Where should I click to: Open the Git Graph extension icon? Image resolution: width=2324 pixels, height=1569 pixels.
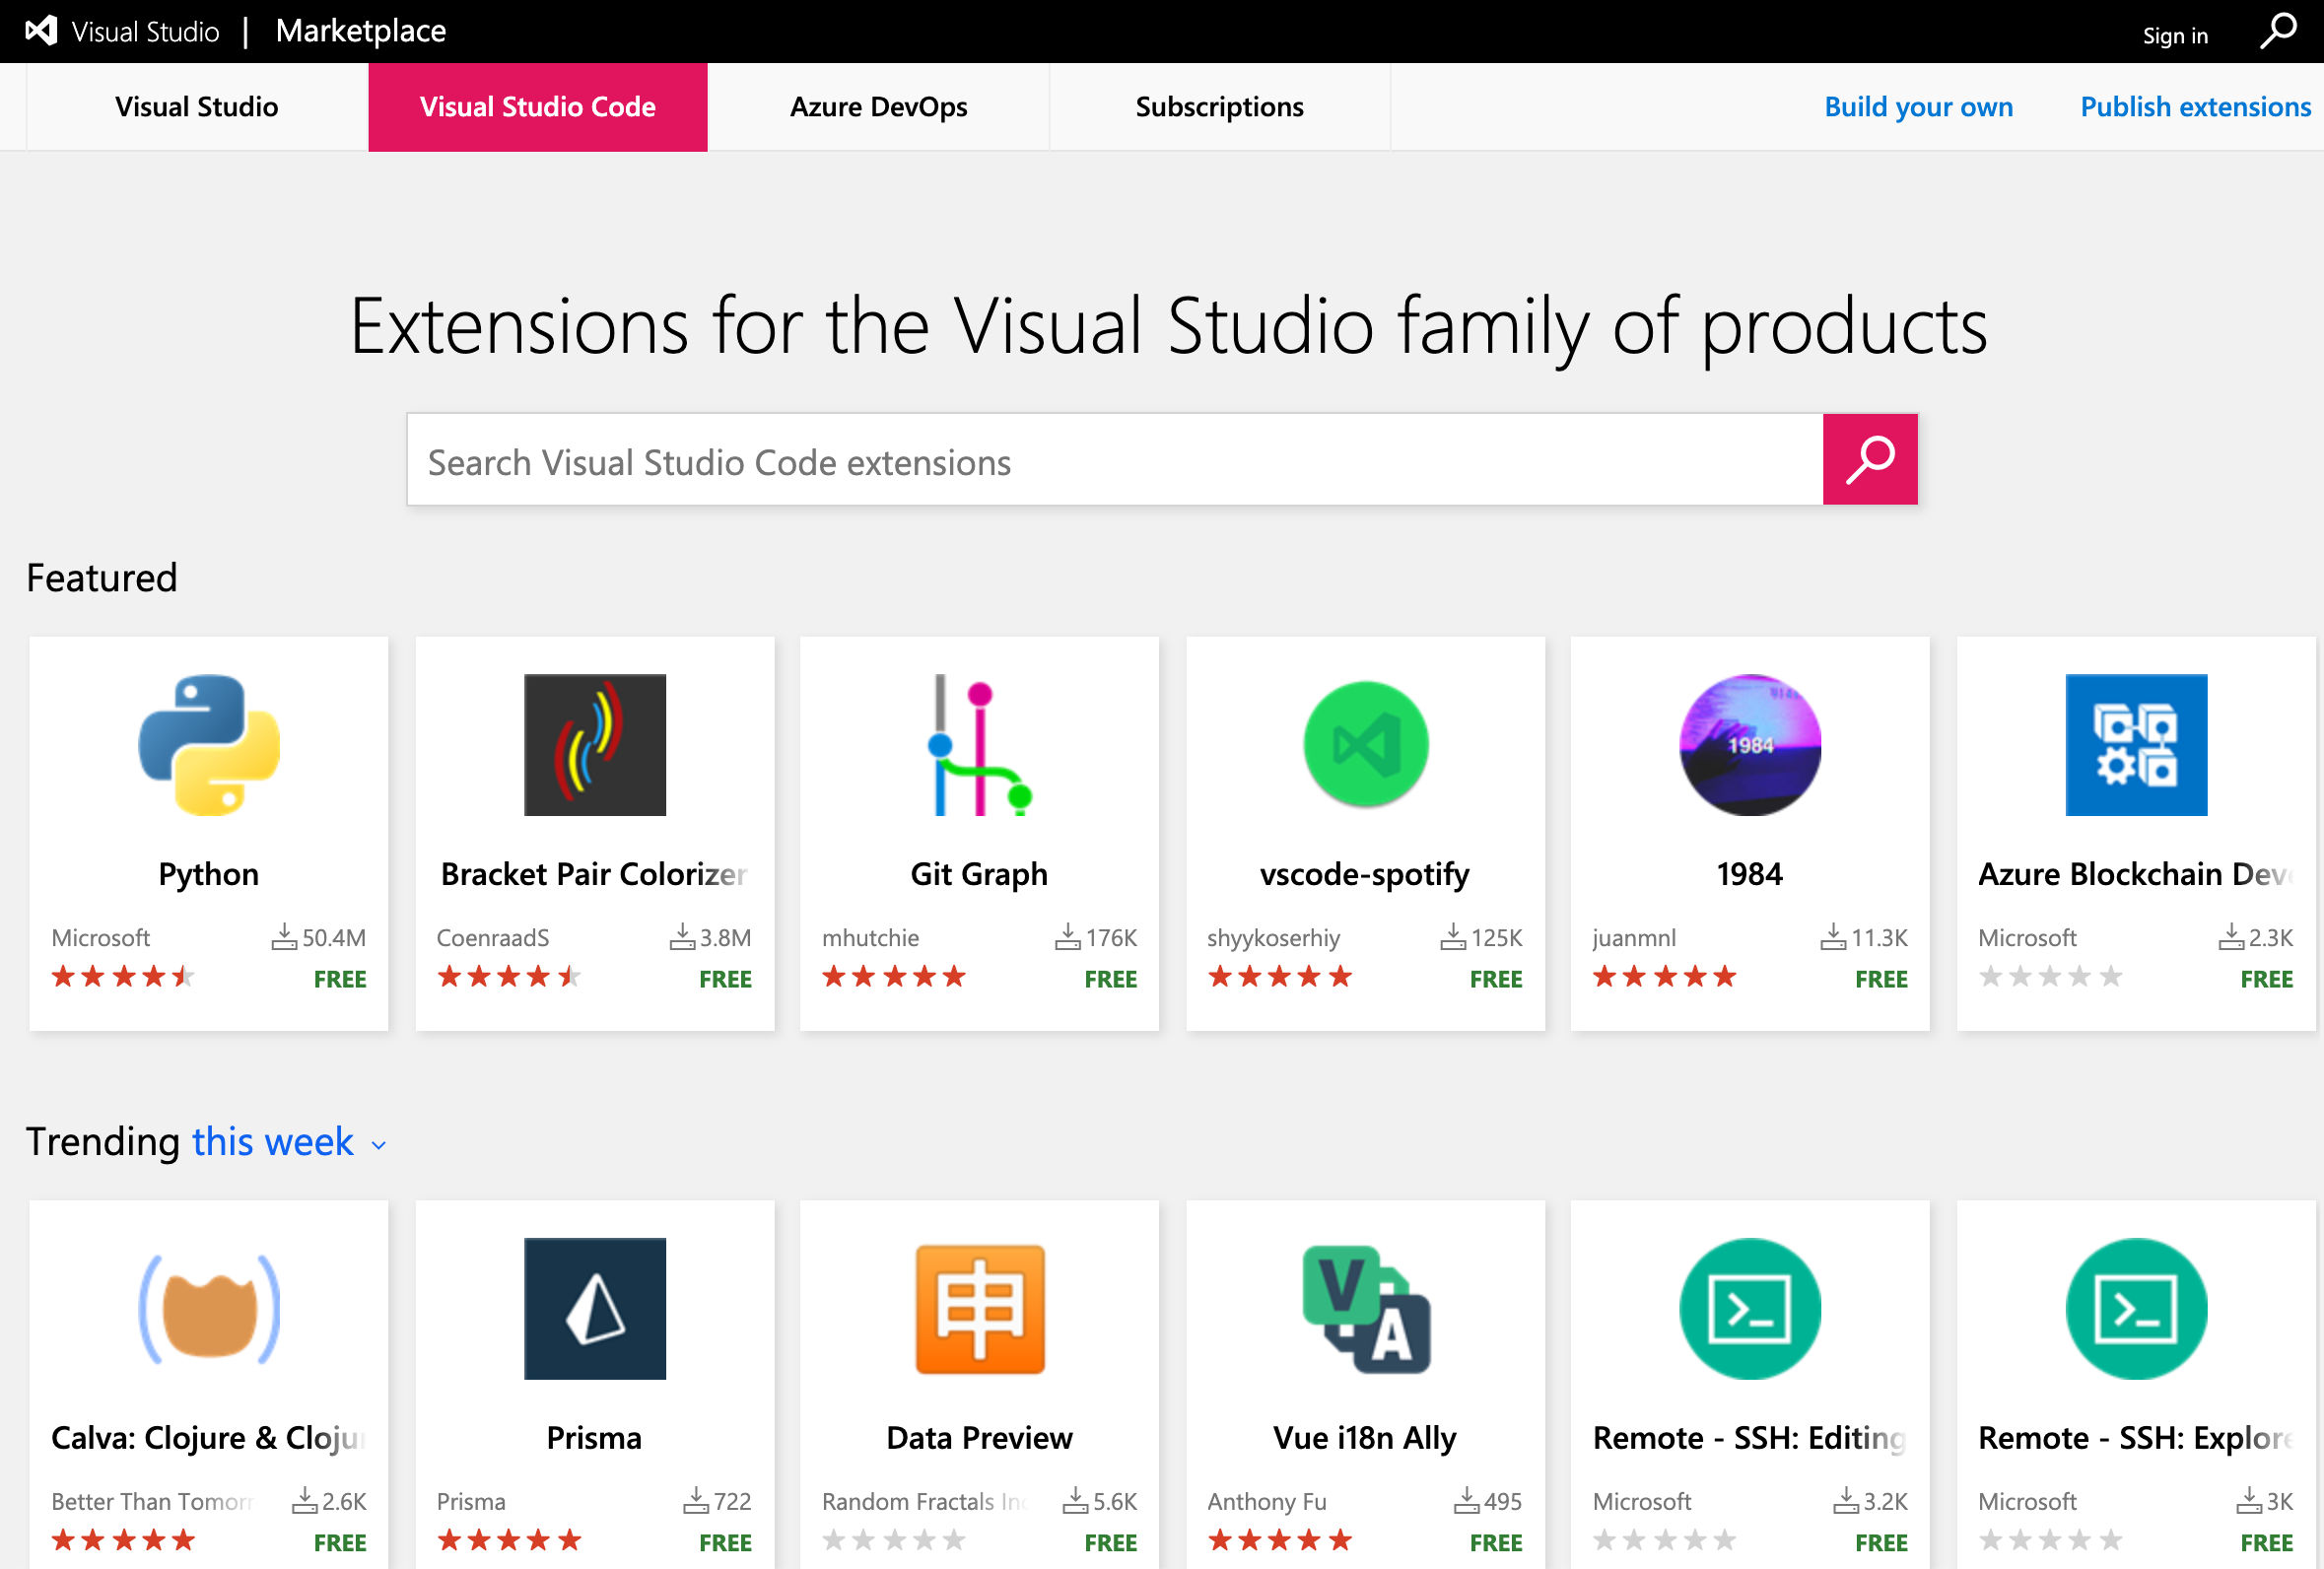(980, 745)
